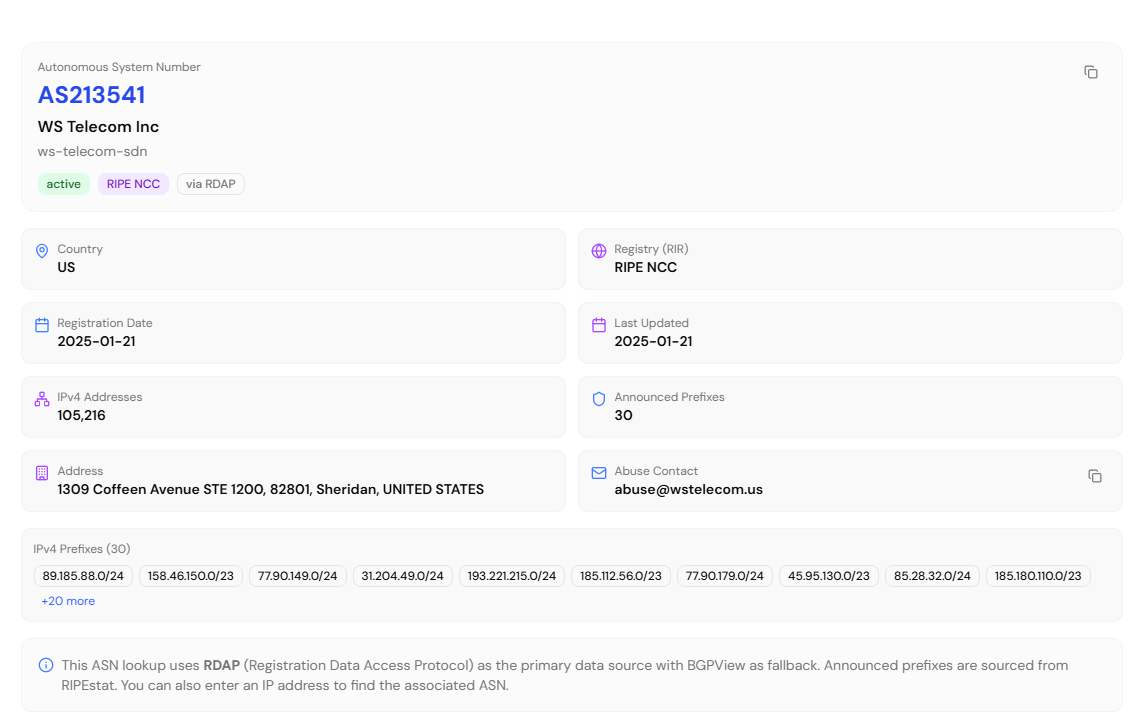Click the Registration Date calendar icon
Image resolution: width=1144 pixels, height=727 pixels.
tap(42, 325)
